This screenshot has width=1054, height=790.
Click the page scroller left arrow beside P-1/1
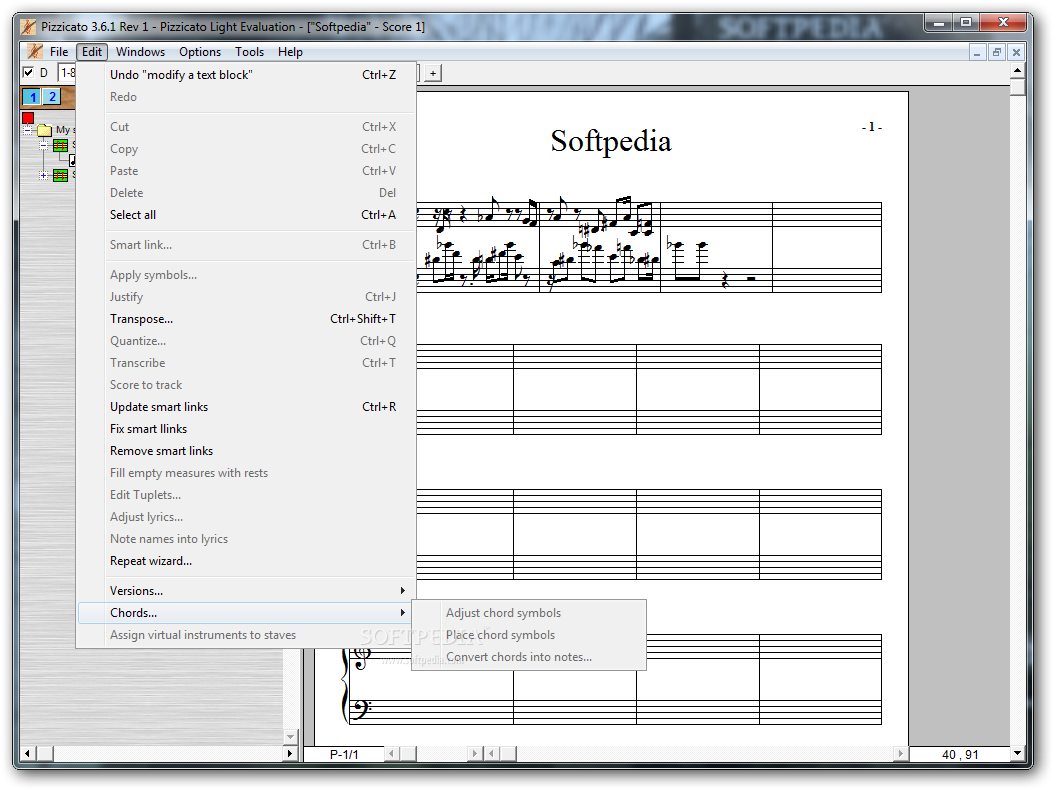(x=391, y=754)
